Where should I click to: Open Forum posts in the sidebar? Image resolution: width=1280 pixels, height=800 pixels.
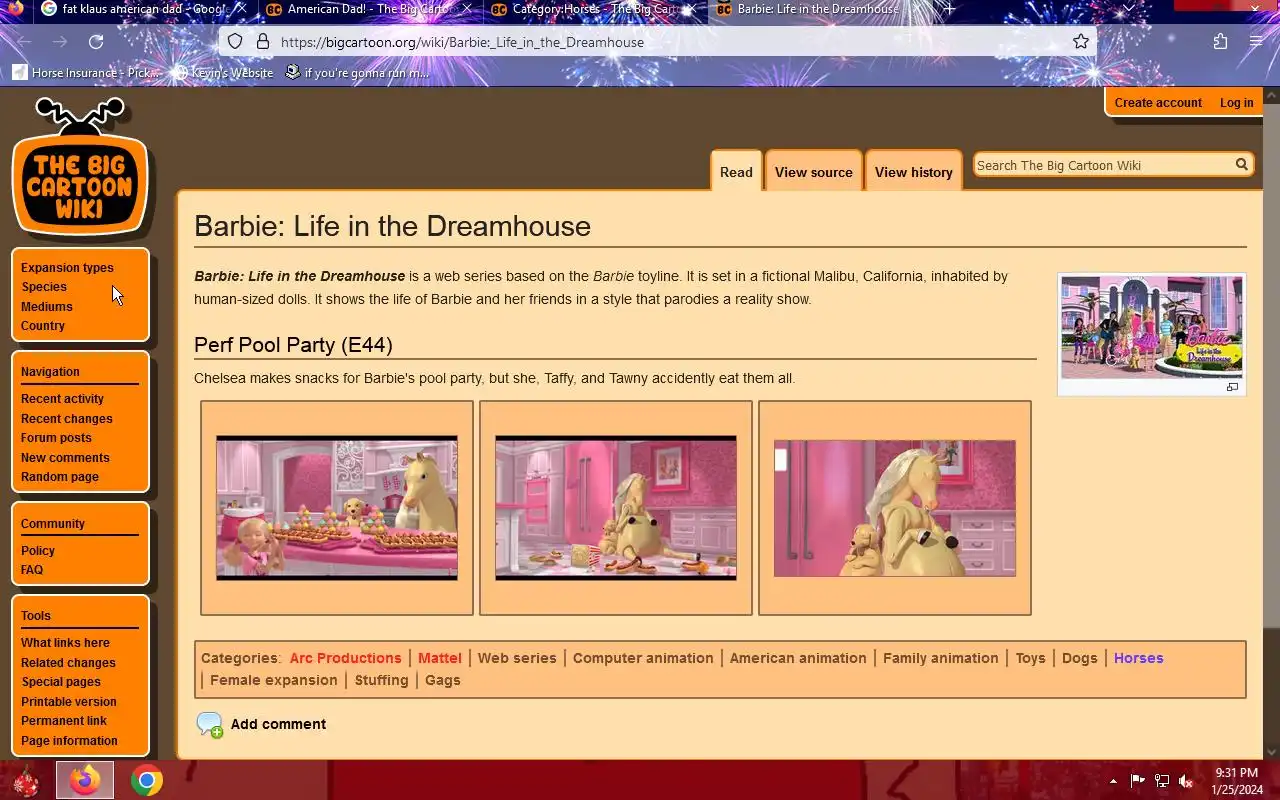tap(56, 438)
